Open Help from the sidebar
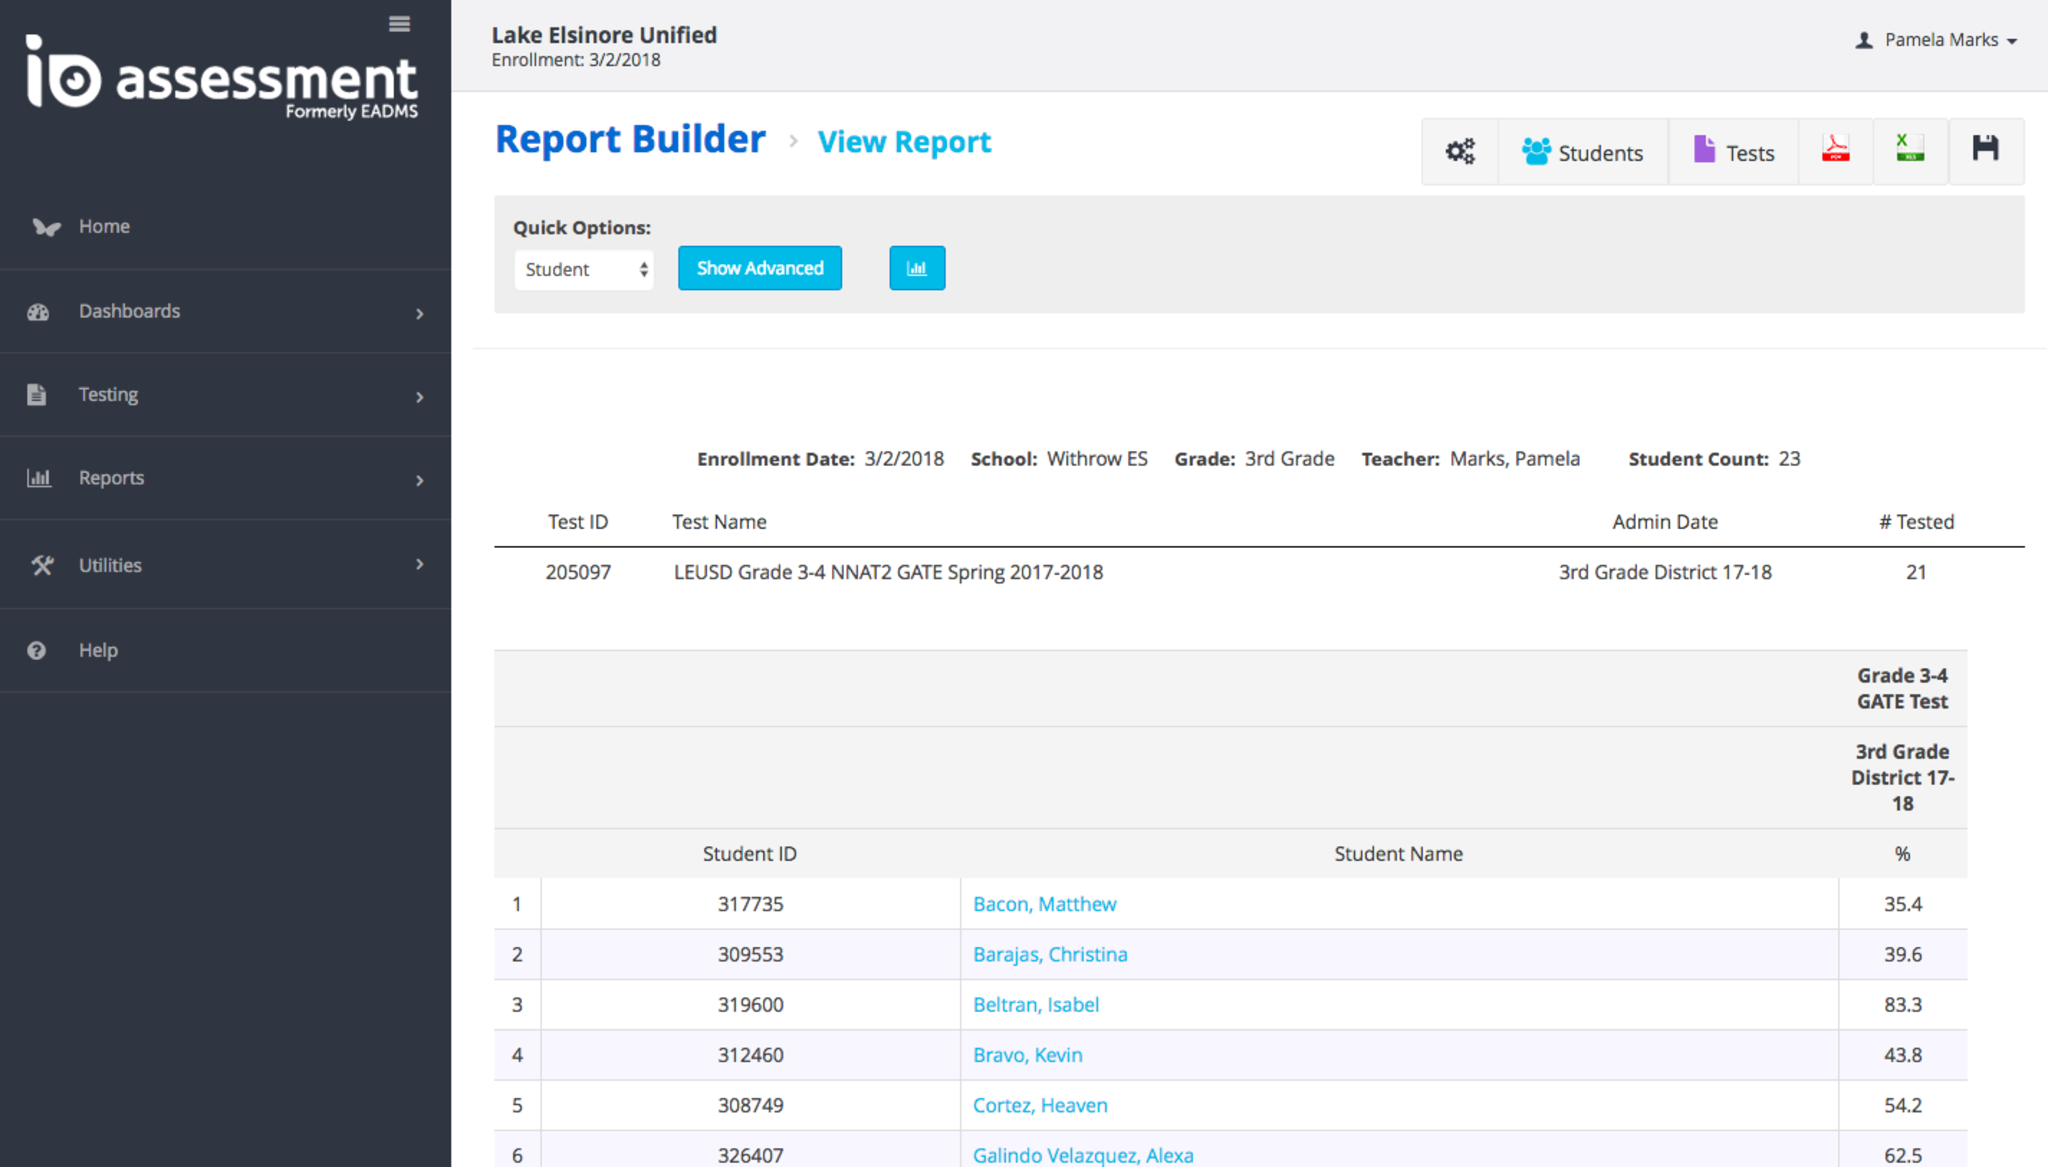 [x=98, y=650]
